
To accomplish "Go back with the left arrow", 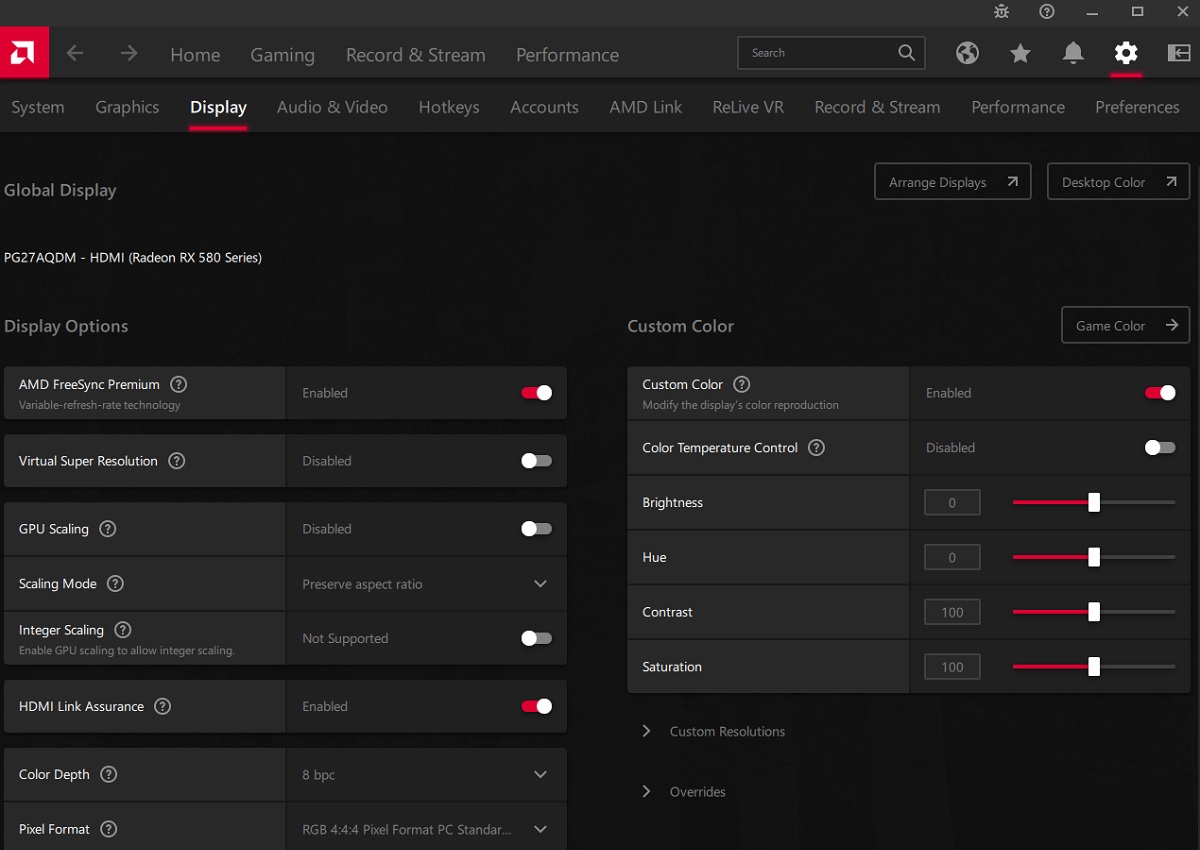I will coord(75,53).
